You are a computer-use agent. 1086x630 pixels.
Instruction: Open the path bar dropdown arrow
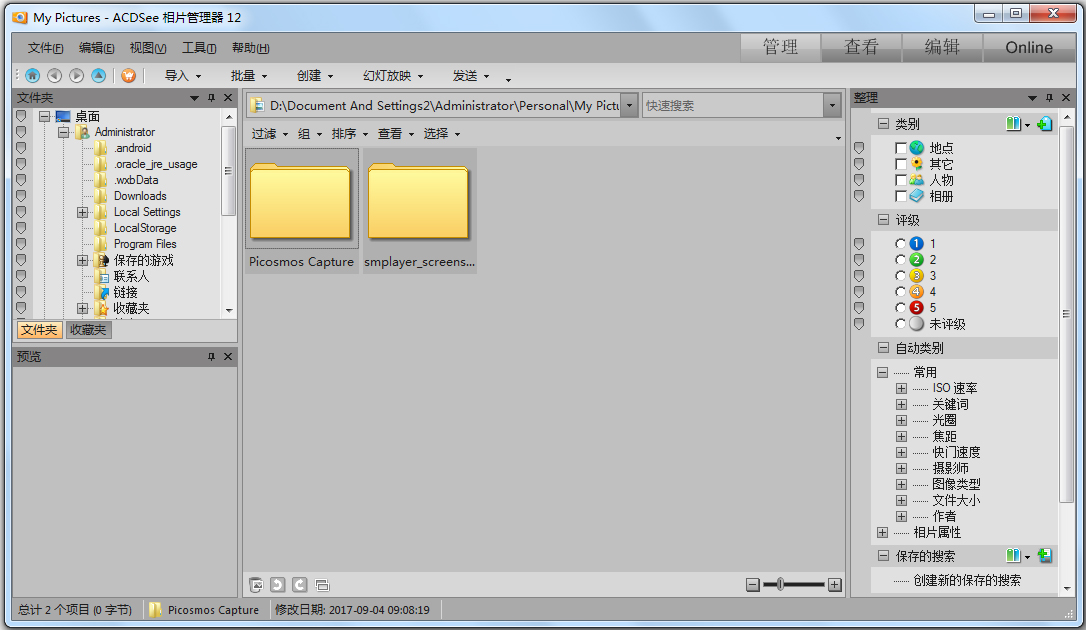coord(630,105)
